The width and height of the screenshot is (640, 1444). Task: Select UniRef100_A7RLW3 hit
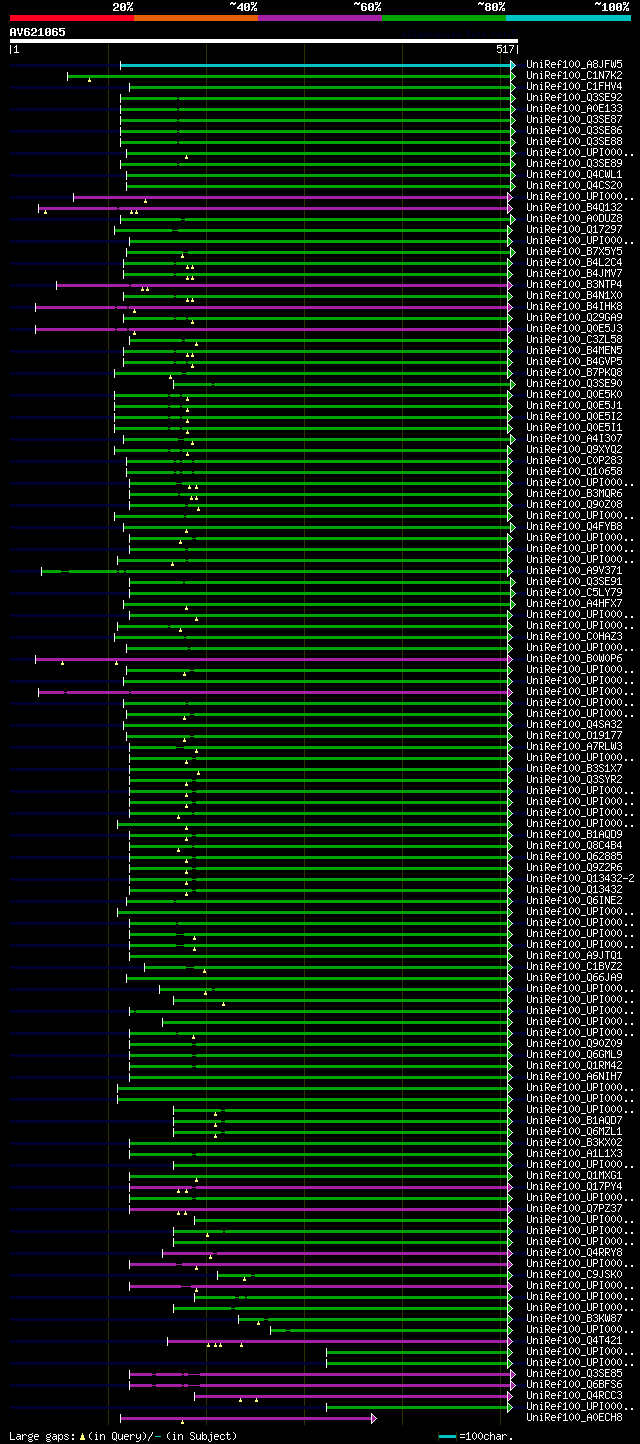[574, 746]
